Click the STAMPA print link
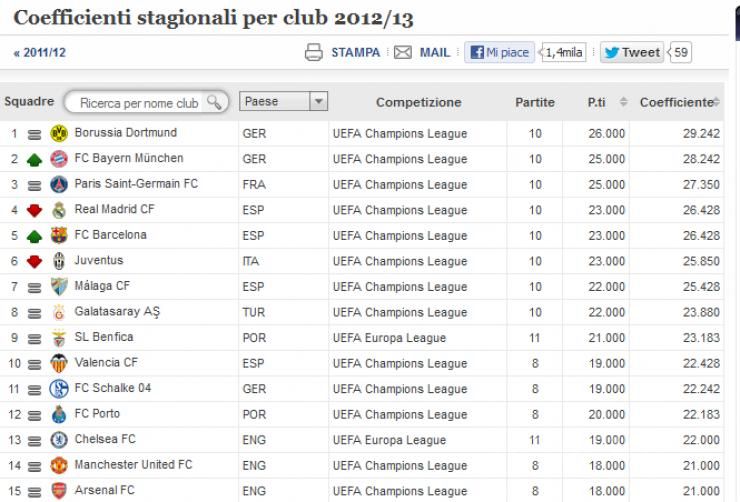The image size is (740, 502). [x=355, y=52]
